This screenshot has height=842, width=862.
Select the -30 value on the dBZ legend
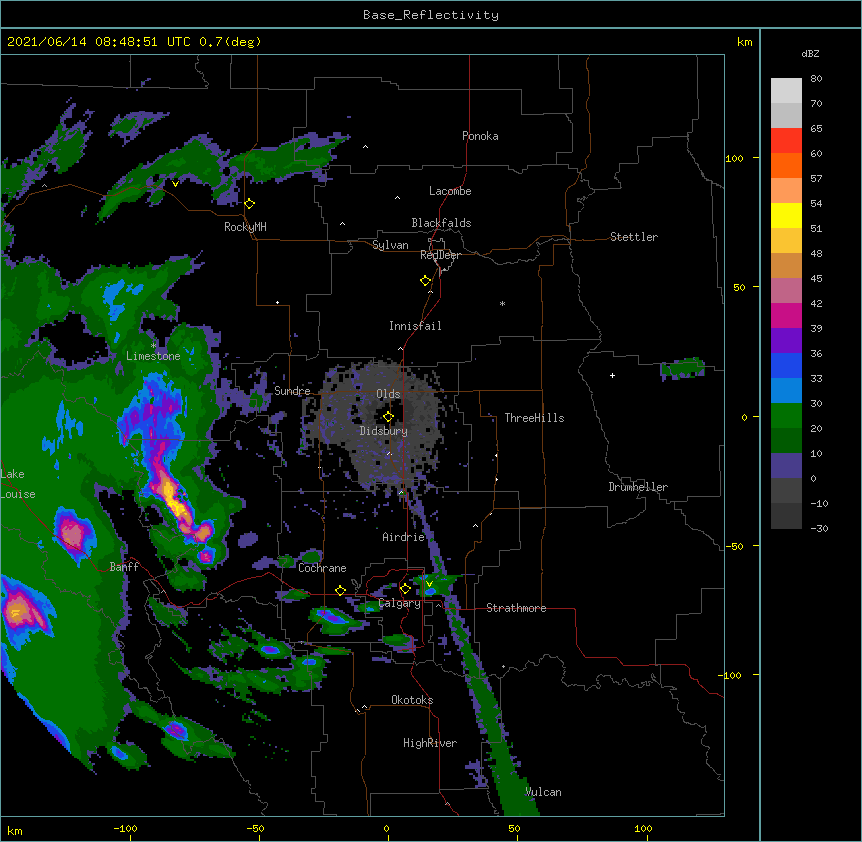819,529
